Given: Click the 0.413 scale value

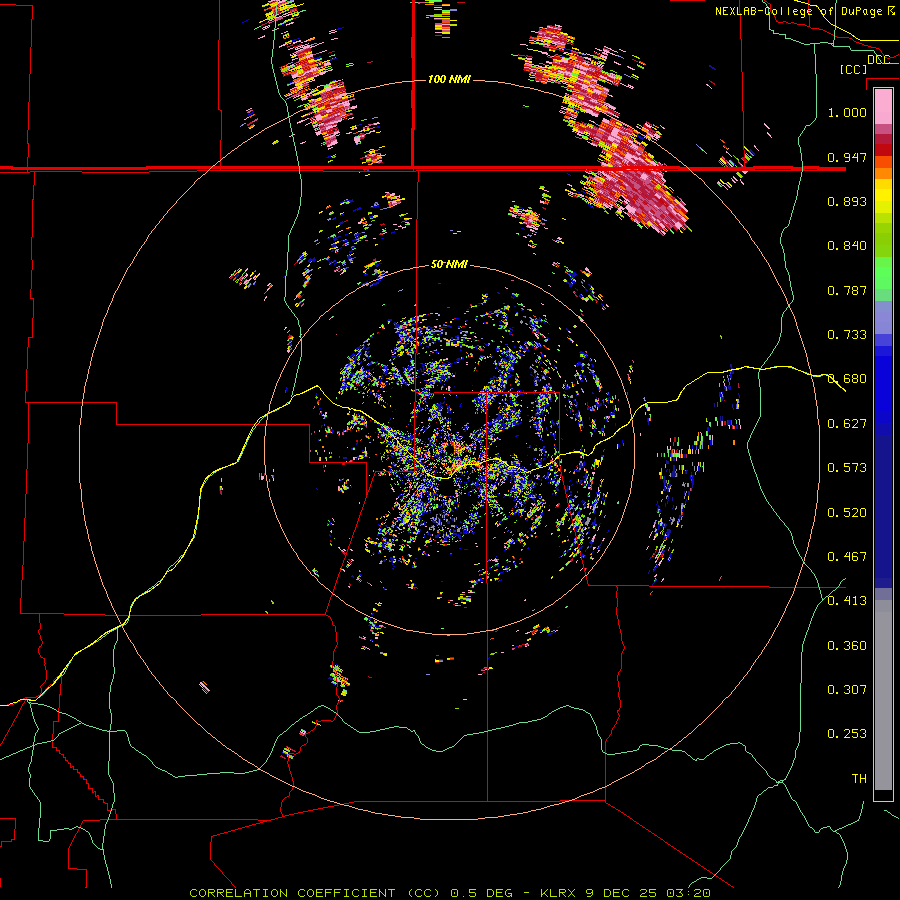Looking at the screenshot, I should [847, 601].
